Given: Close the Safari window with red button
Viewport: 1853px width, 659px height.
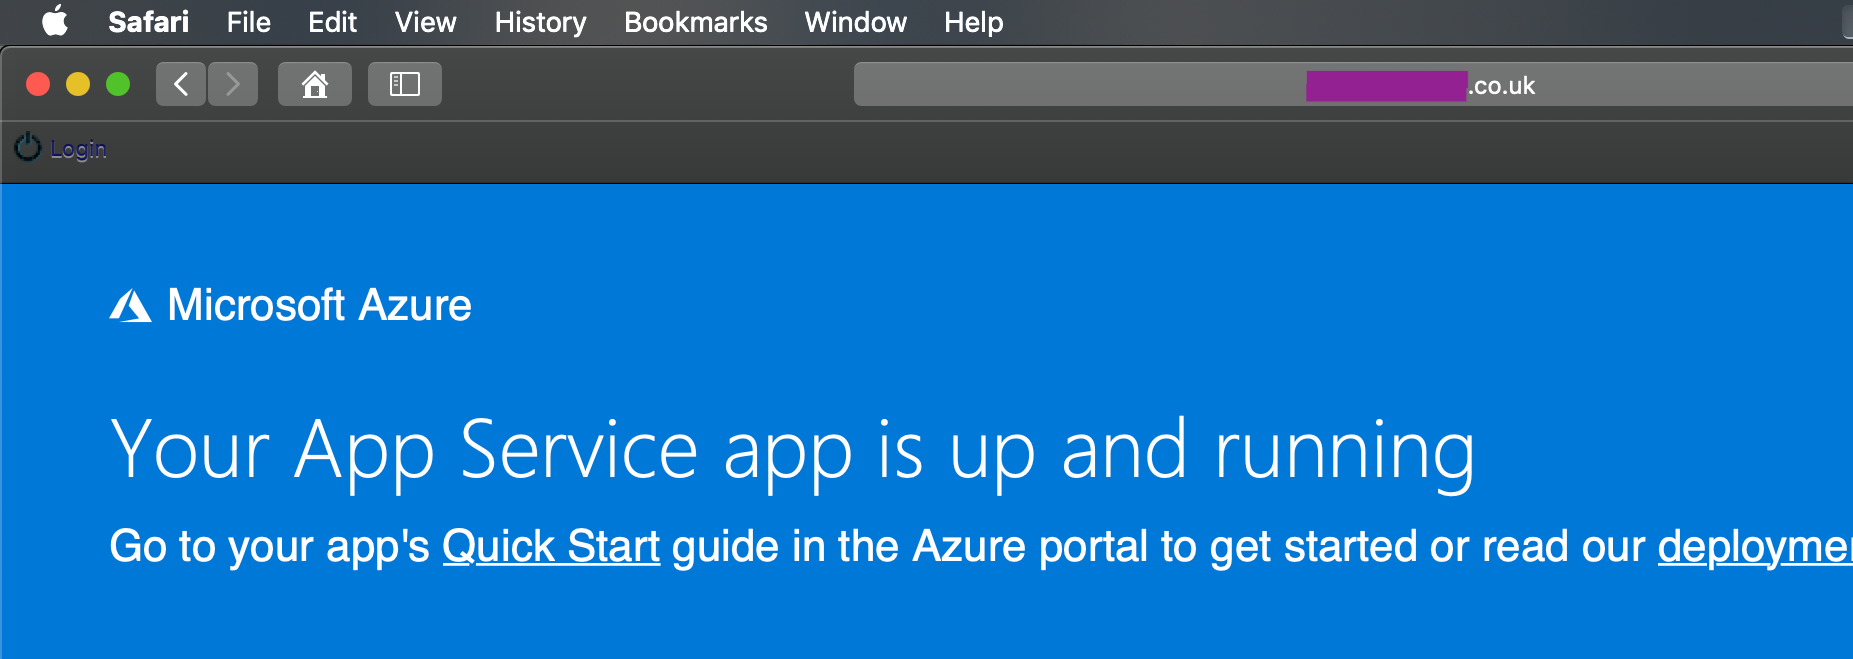Looking at the screenshot, I should [x=38, y=84].
